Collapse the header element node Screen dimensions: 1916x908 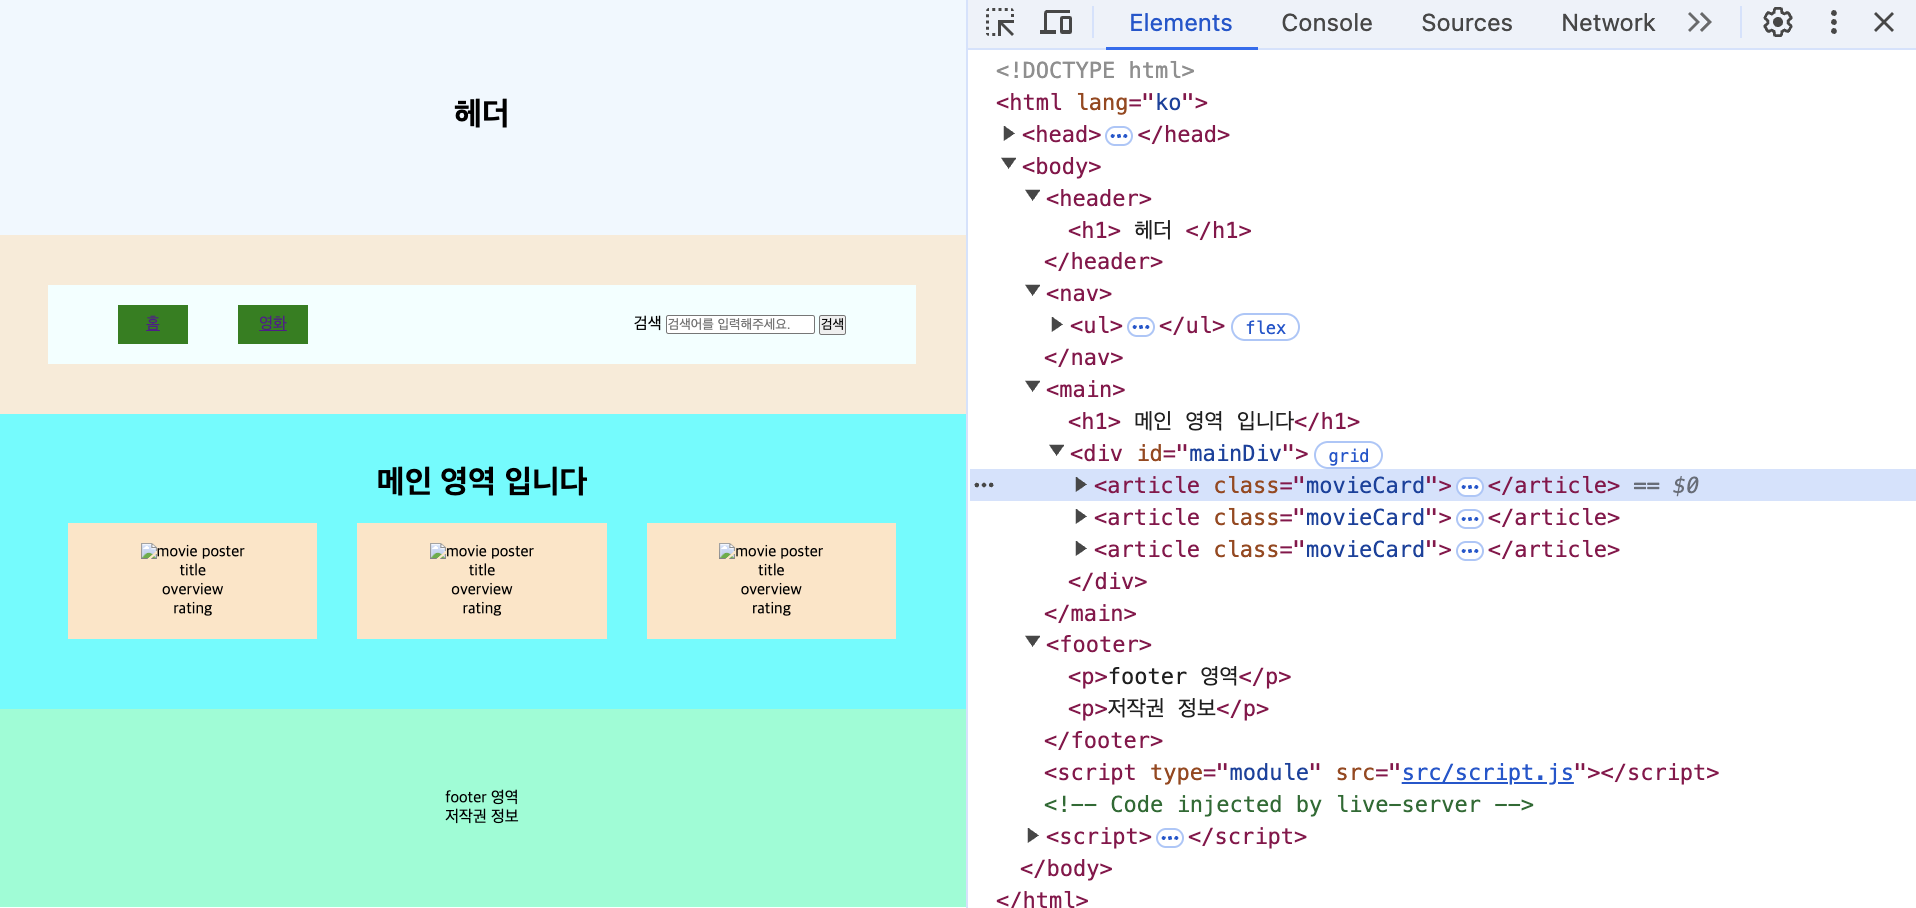coord(1033,196)
